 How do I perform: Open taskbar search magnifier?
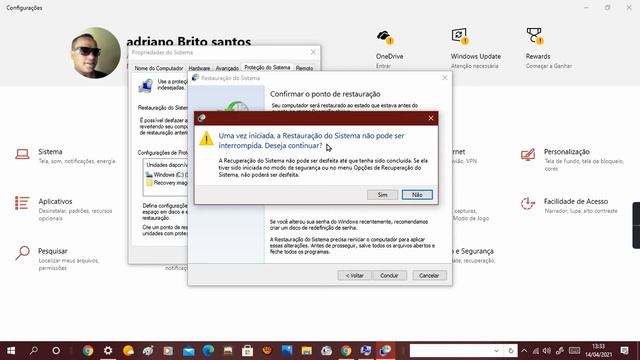34,351
